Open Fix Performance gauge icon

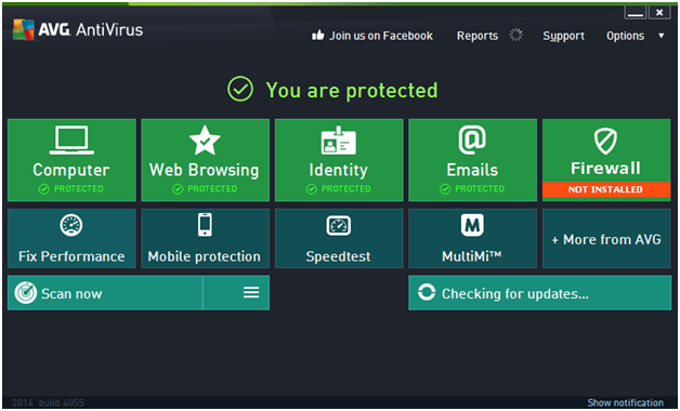[x=71, y=225]
